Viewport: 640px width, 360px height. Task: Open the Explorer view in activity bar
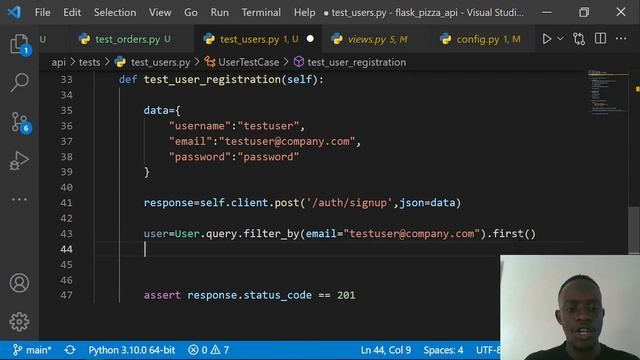[19, 44]
